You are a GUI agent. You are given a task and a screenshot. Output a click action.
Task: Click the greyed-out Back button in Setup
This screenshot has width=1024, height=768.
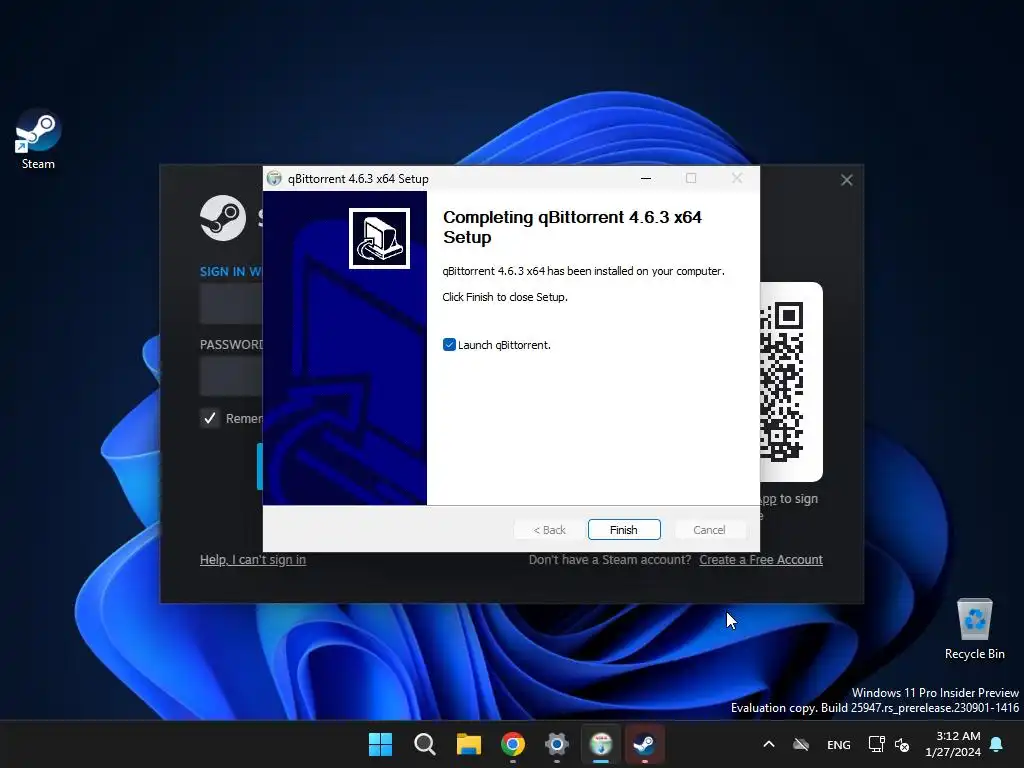pos(549,530)
